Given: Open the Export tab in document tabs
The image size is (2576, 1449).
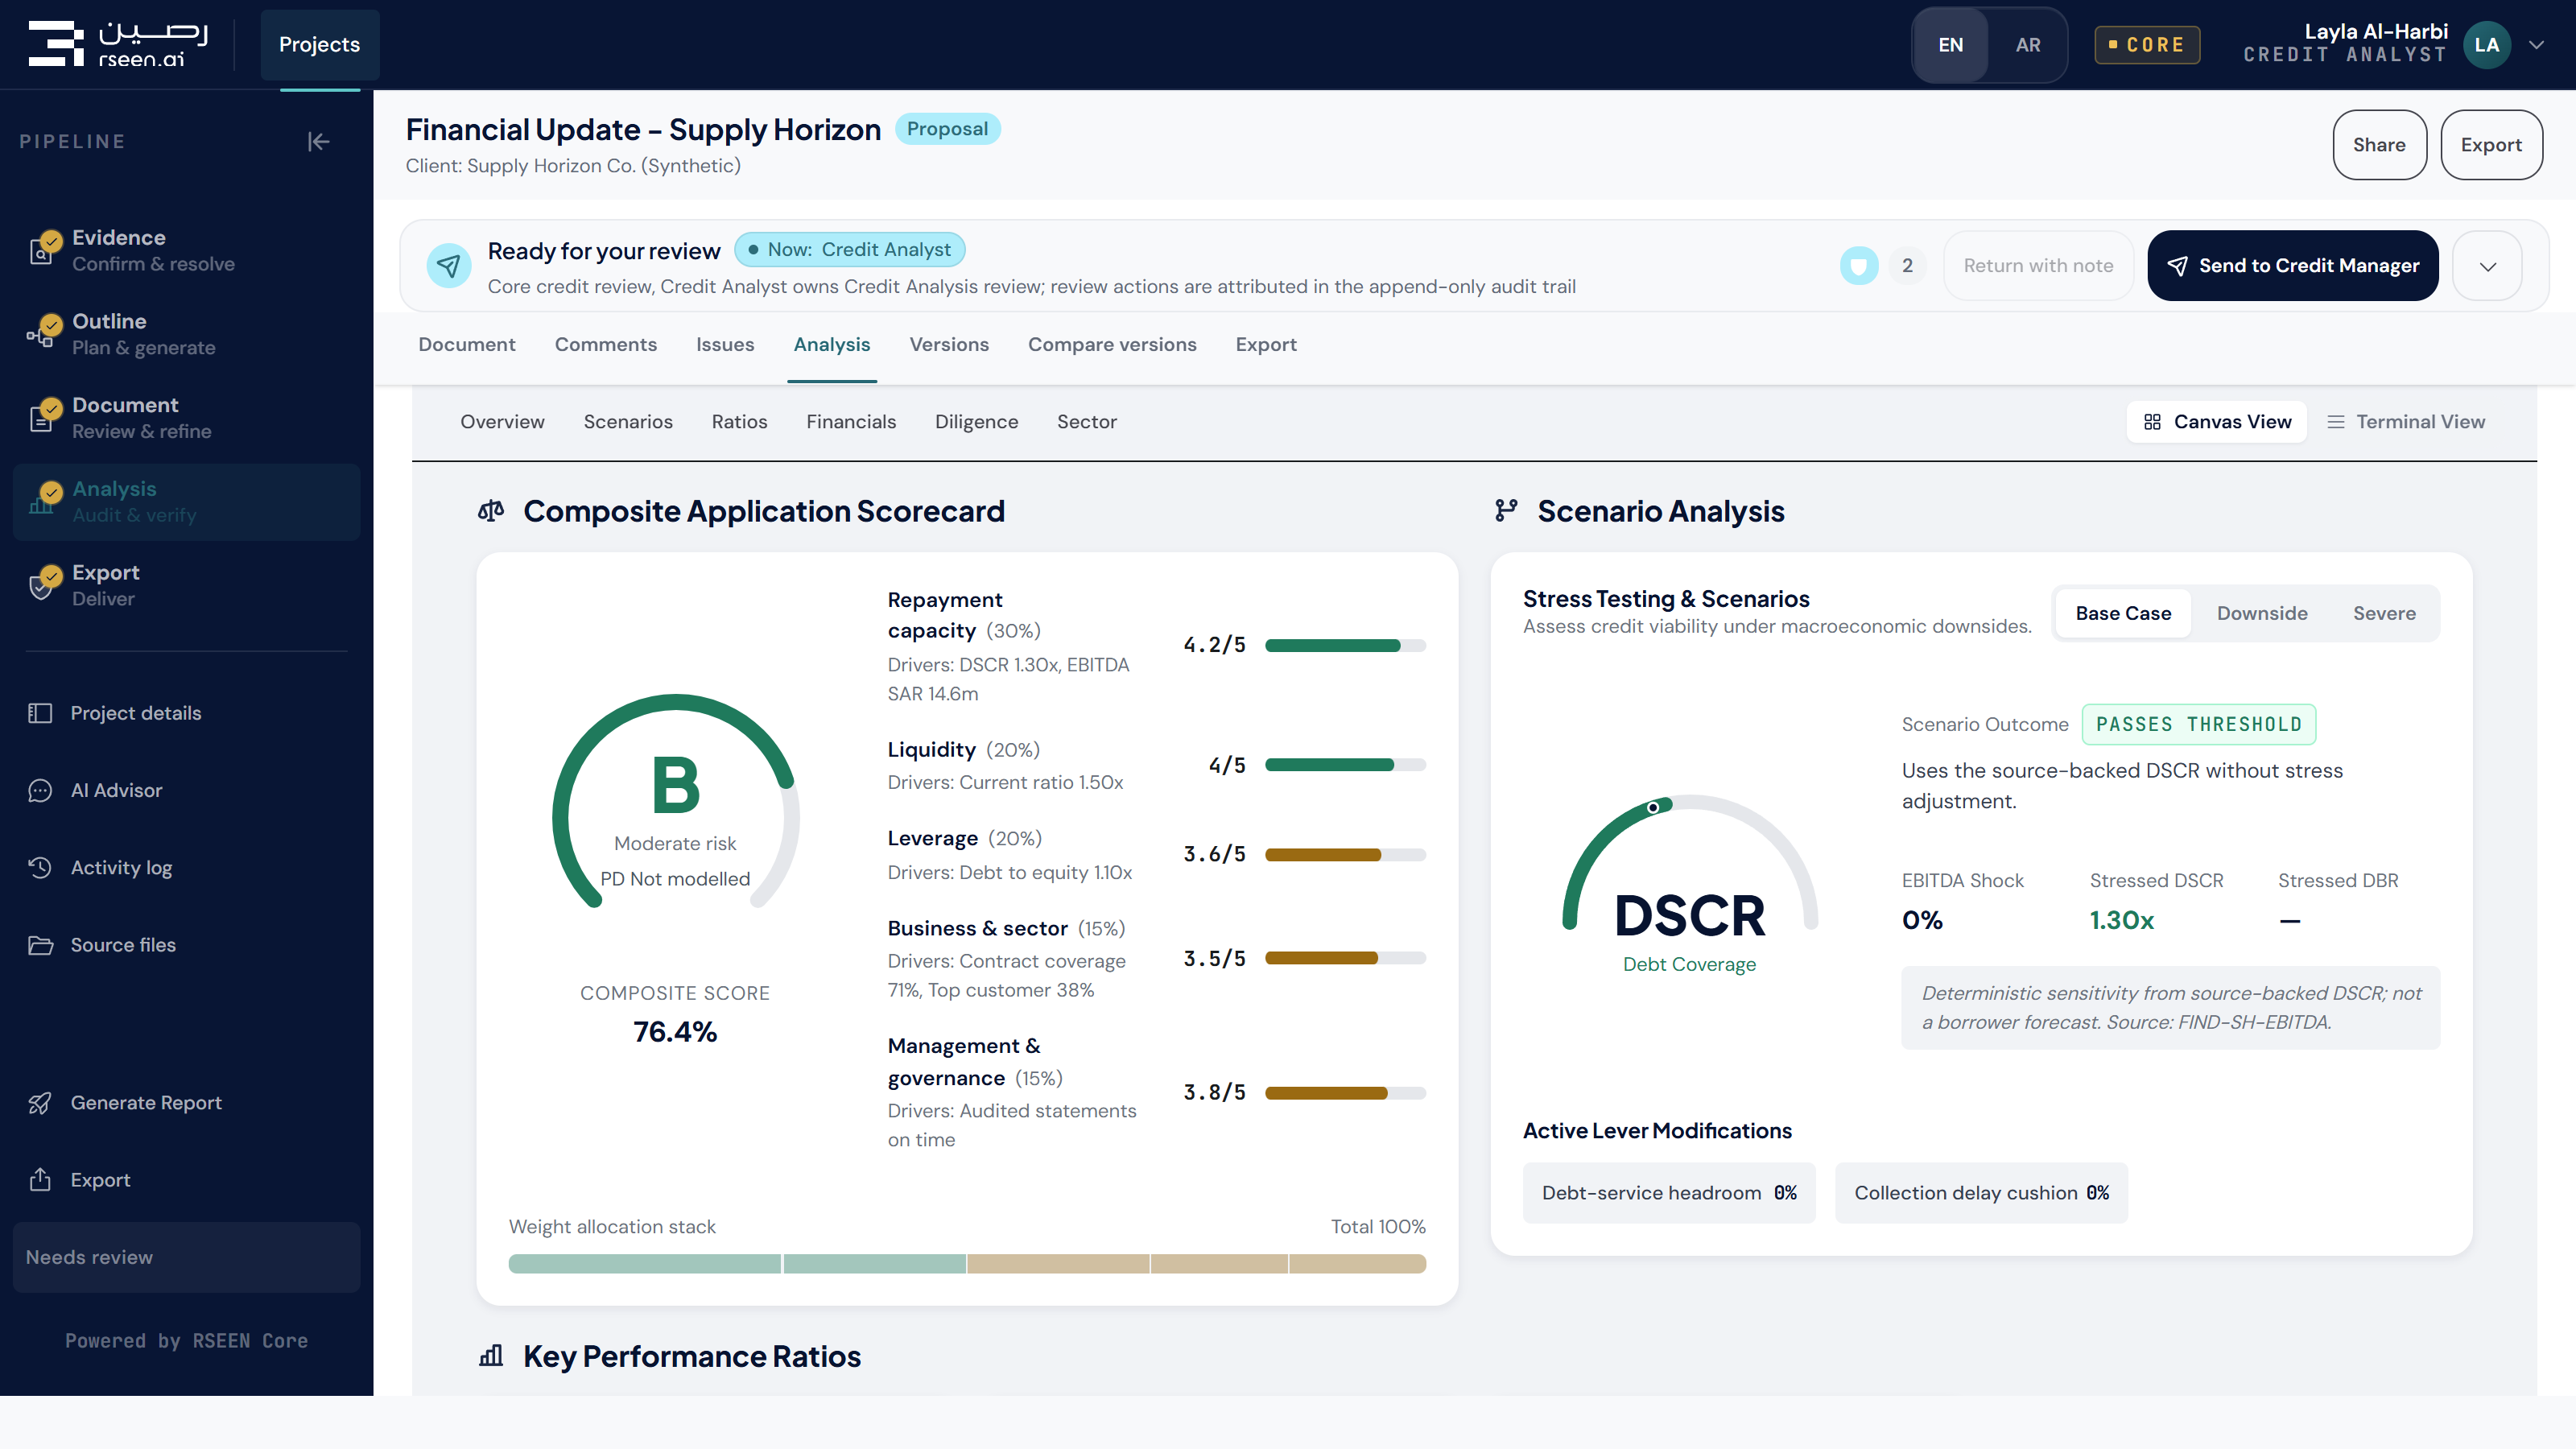Looking at the screenshot, I should (1266, 344).
